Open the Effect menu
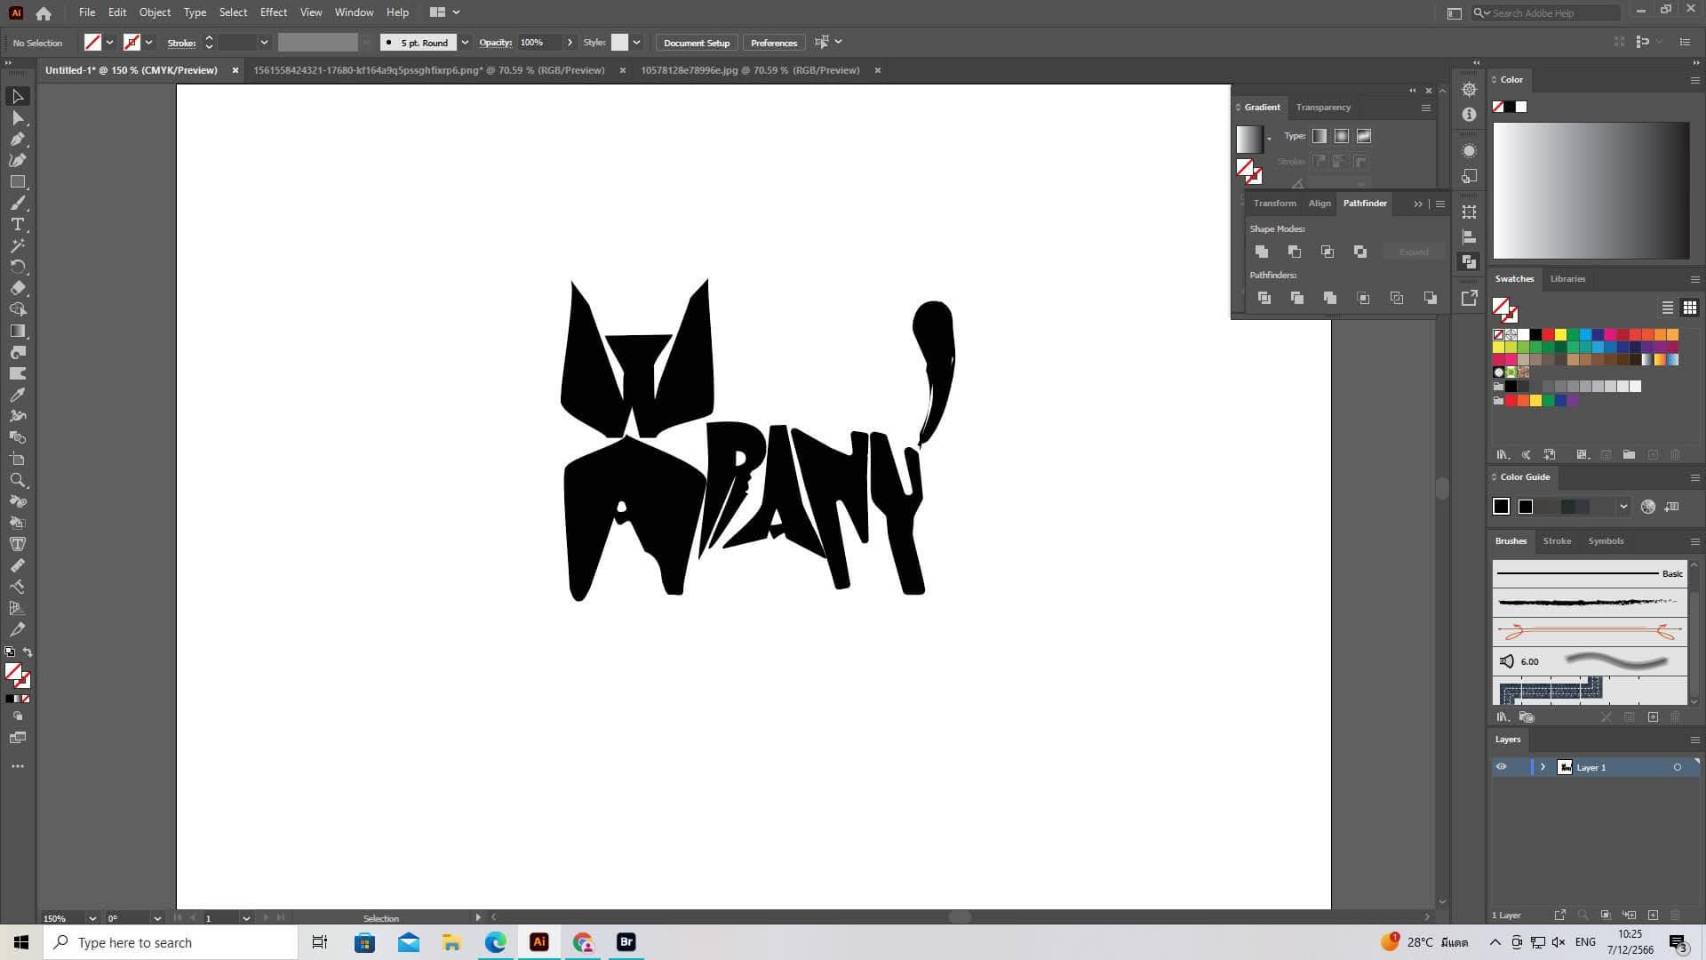 (x=273, y=12)
